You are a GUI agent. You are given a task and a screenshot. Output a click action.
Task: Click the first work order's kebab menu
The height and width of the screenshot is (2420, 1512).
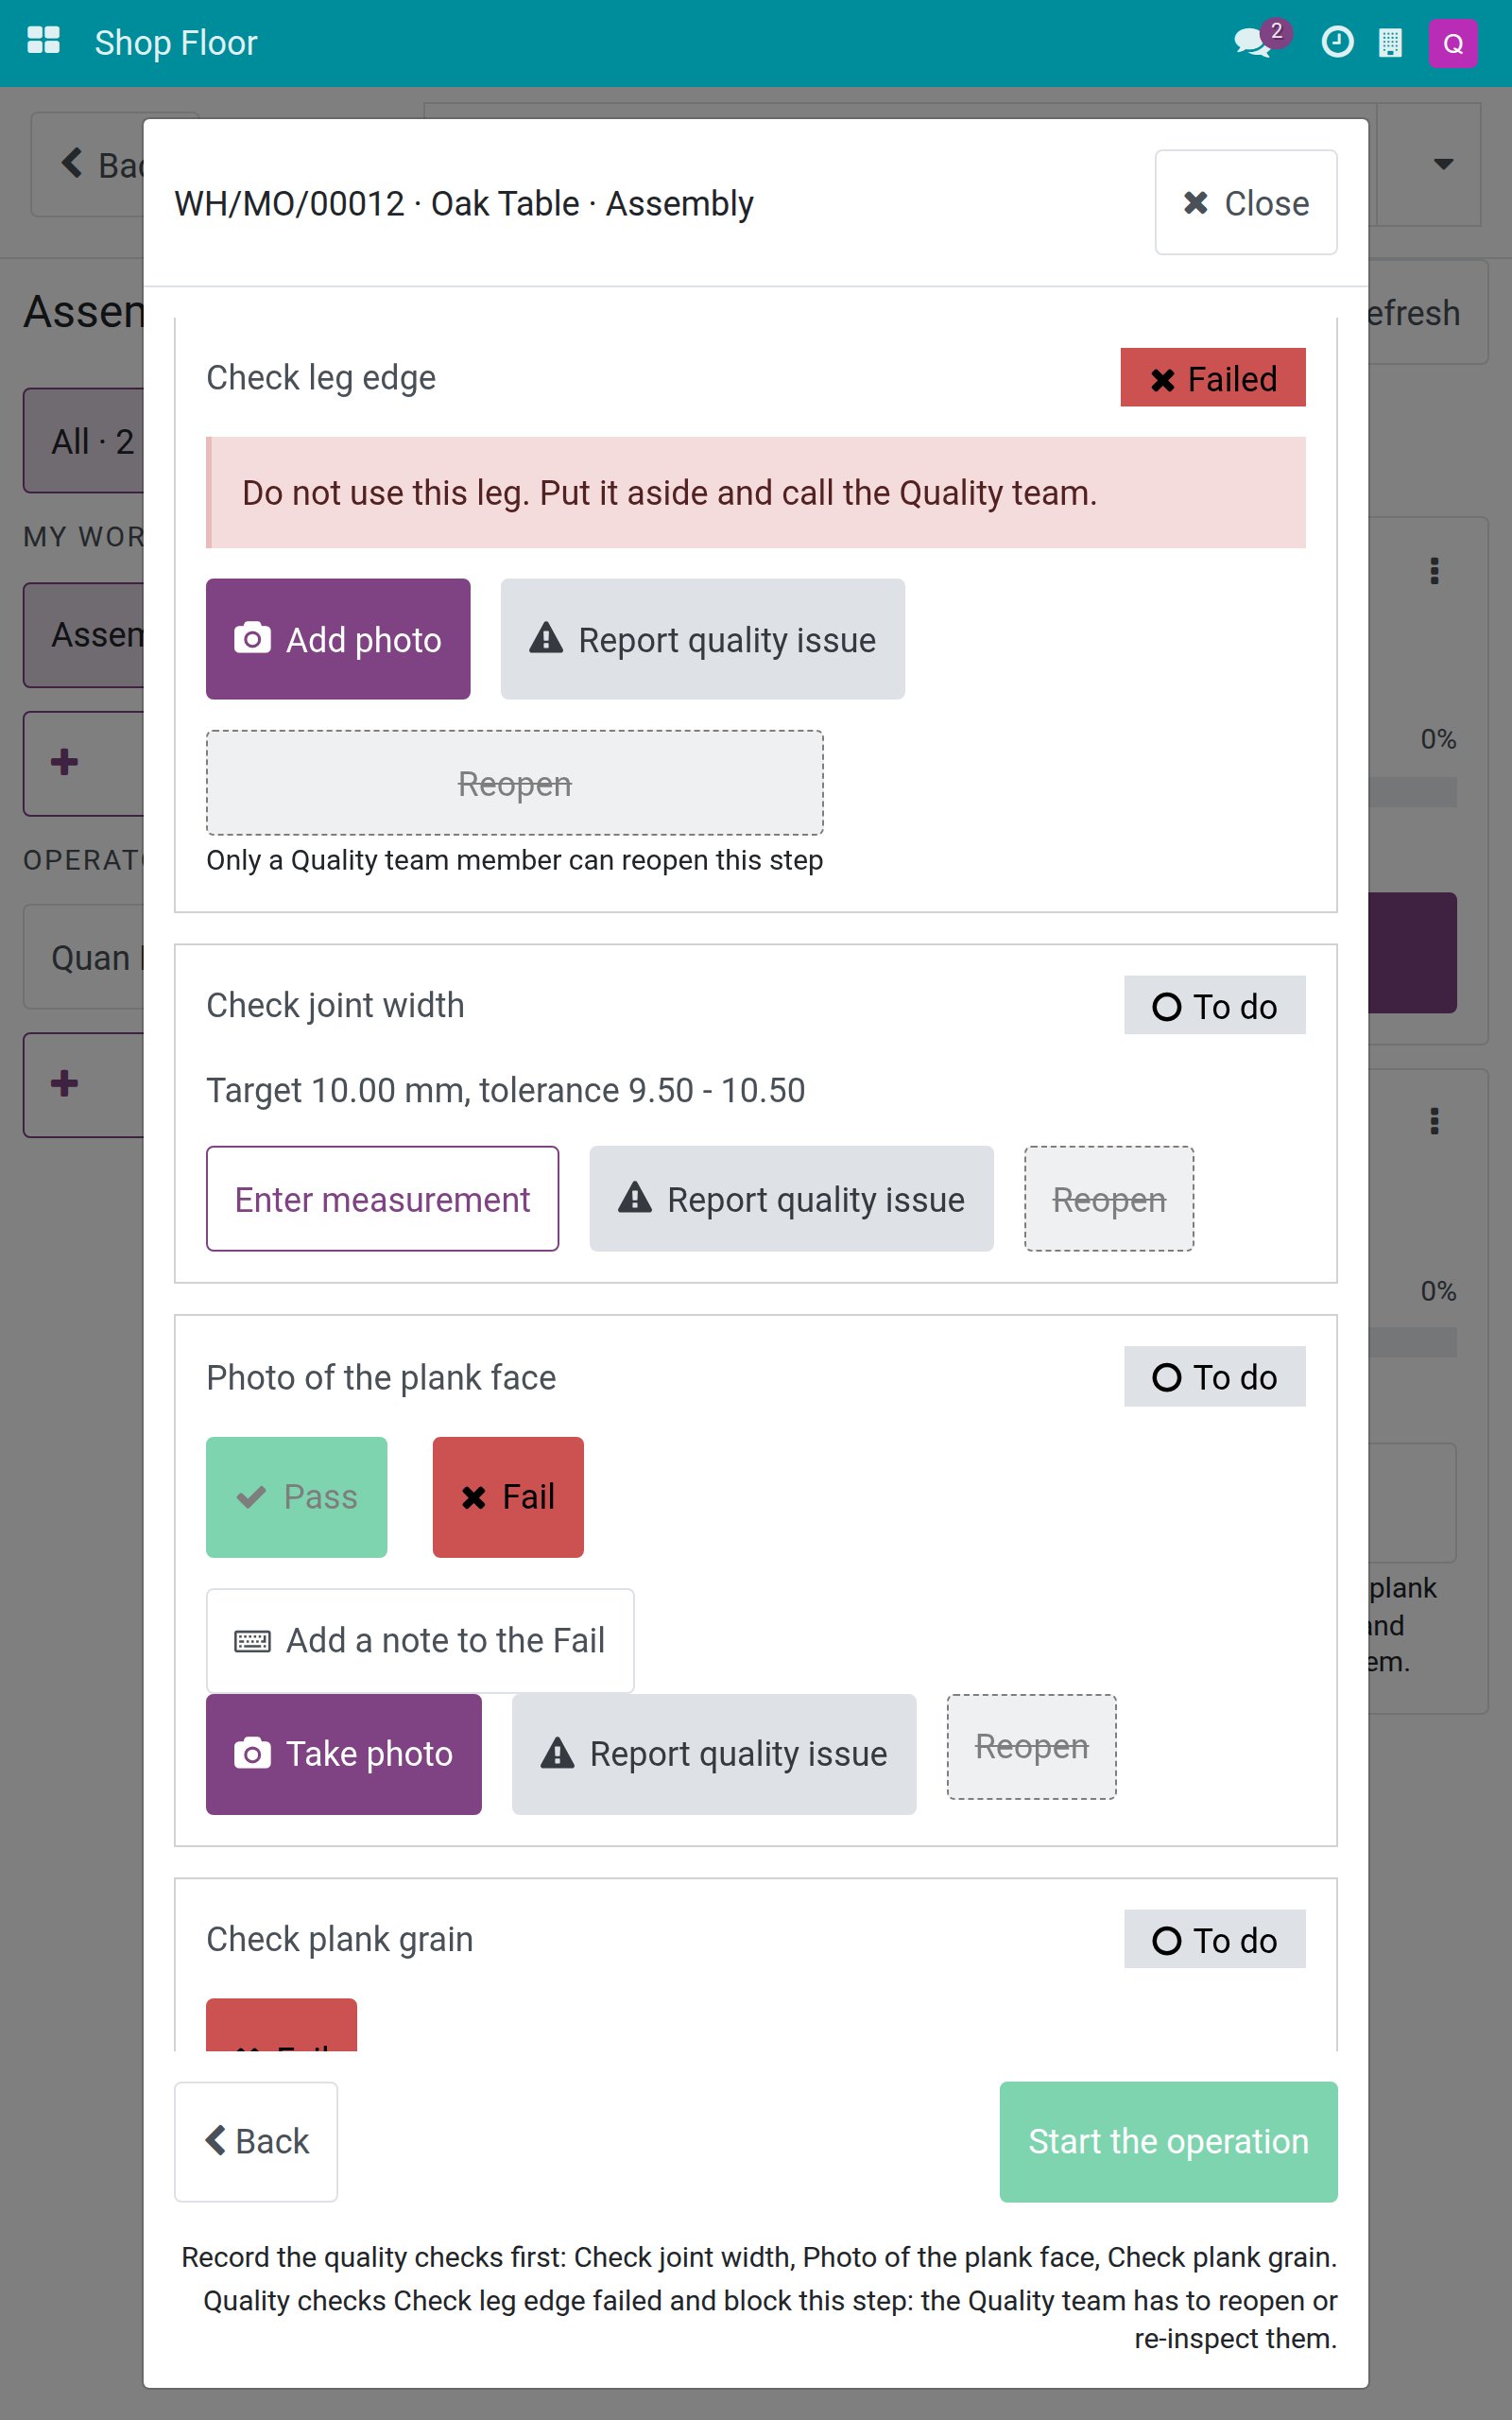tap(1434, 571)
